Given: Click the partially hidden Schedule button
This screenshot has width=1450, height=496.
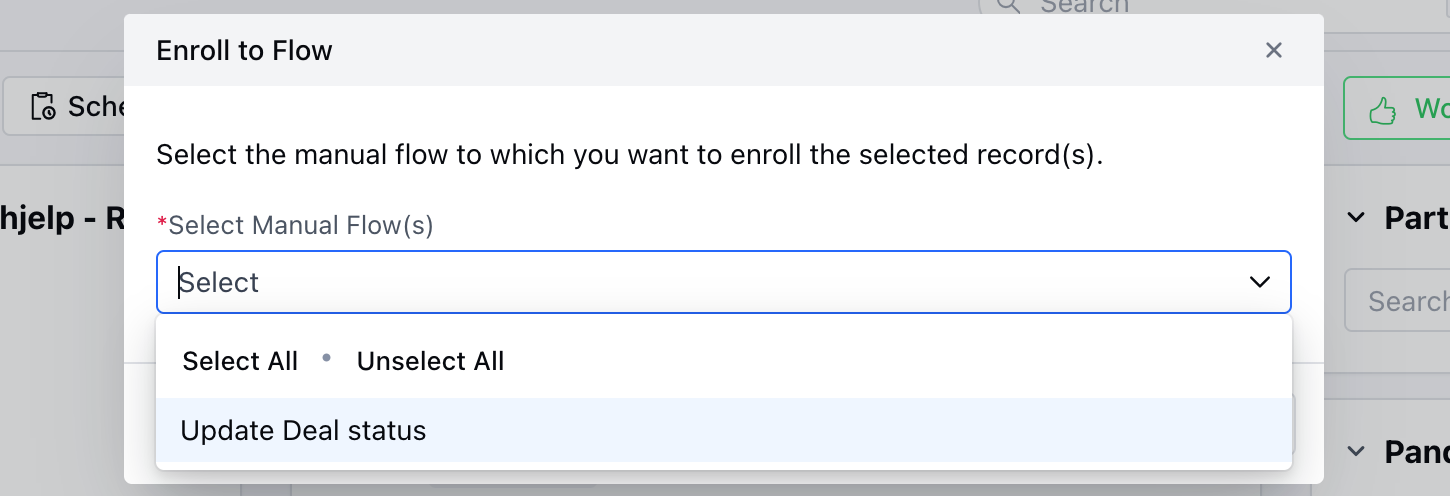Looking at the screenshot, I should 64,106.
